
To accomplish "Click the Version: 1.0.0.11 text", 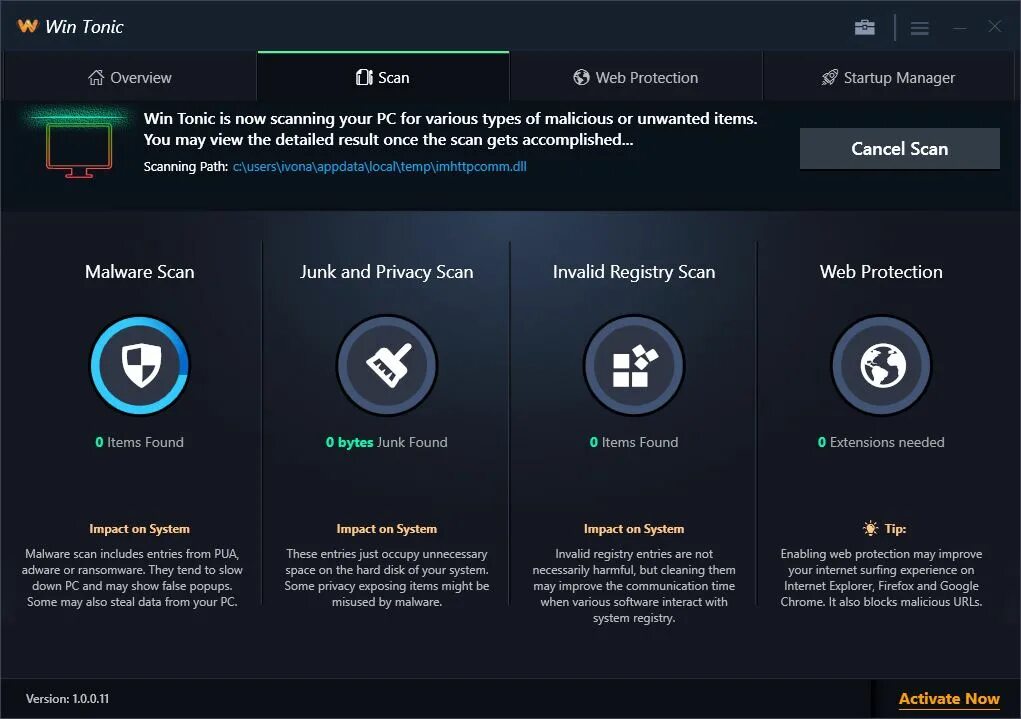I will 68,699.
